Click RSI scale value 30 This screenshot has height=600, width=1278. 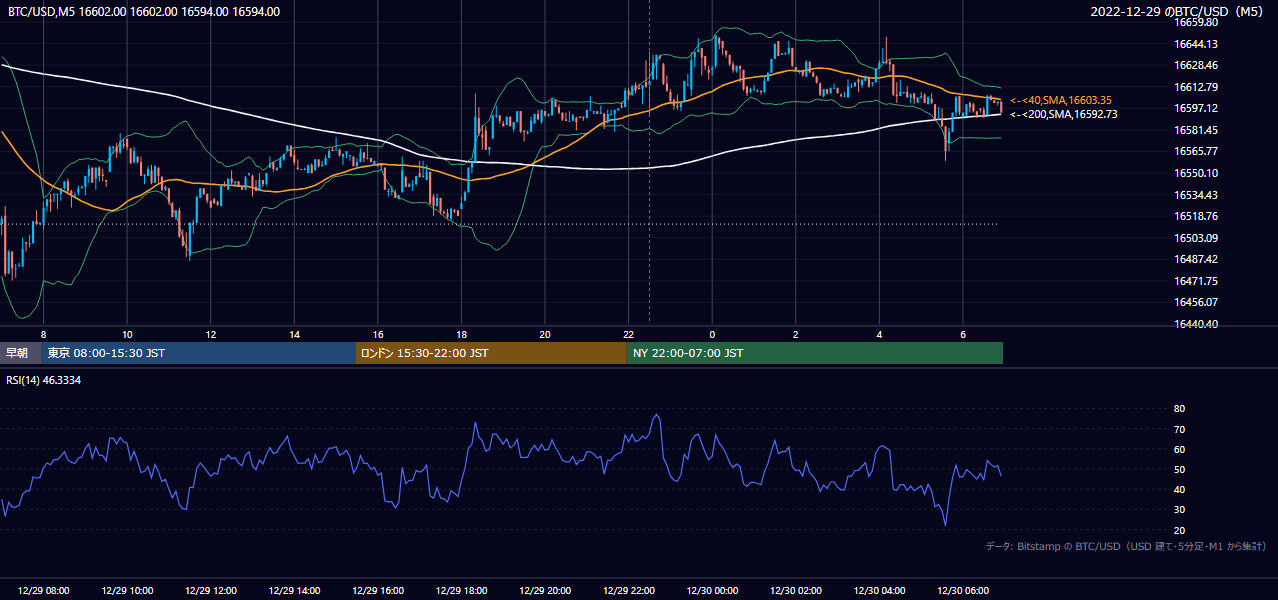pos(1179,510)
